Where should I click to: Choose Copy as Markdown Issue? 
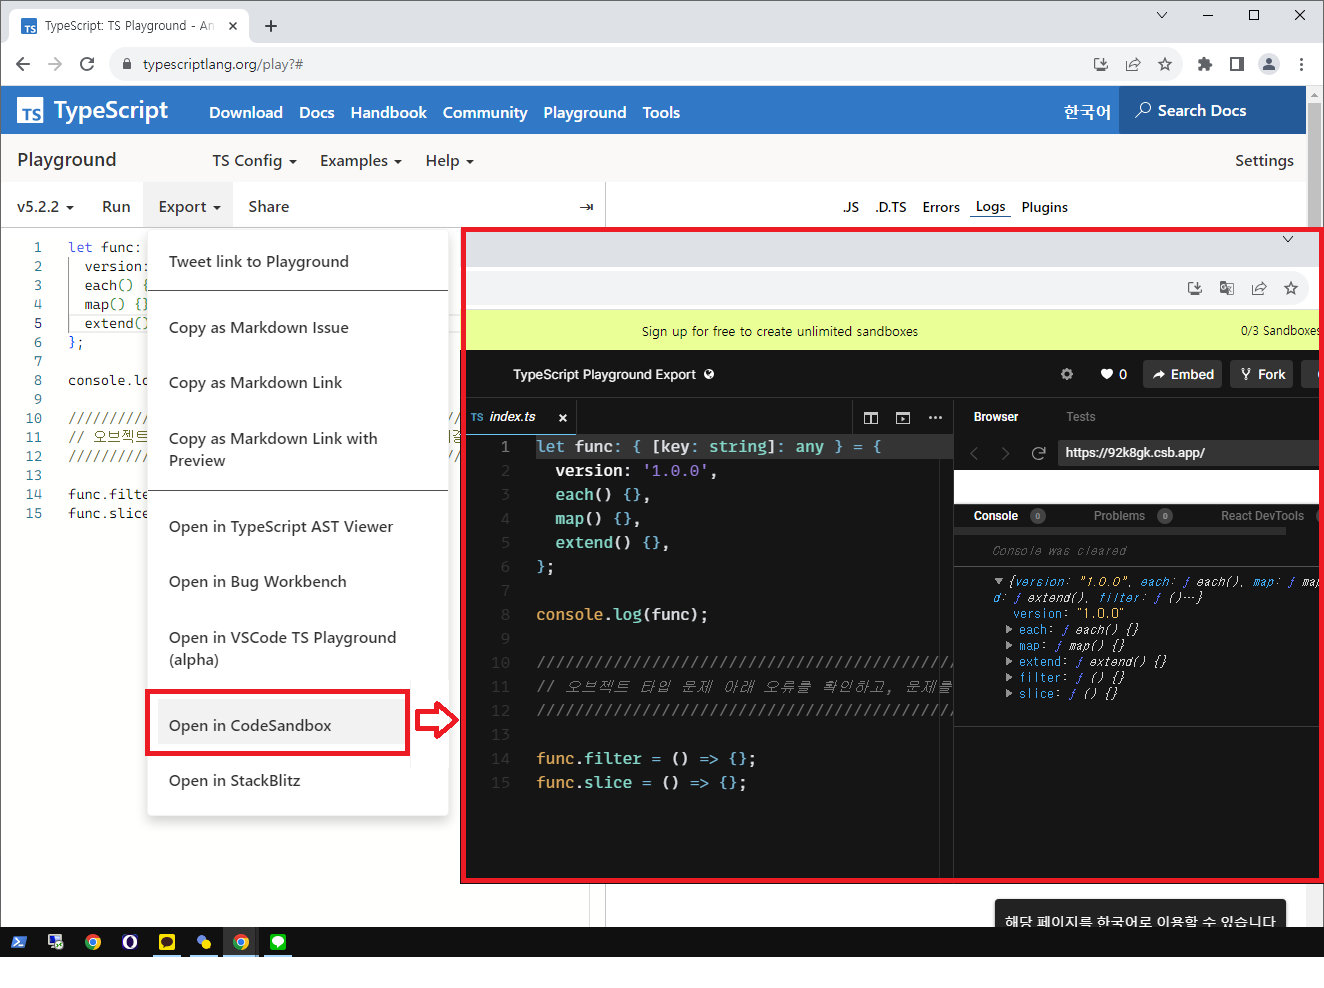click(x=259, y=328)
